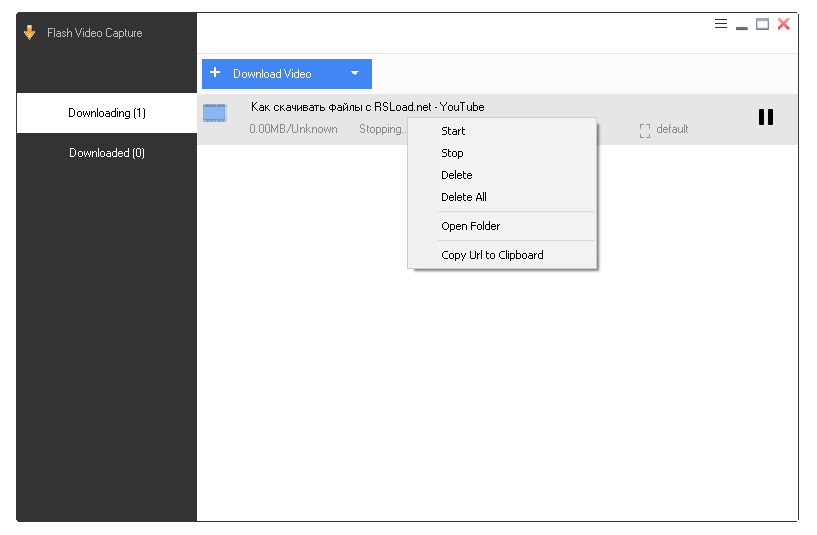Click the plus icon beside Download Video

pyautogui.click(x=215, y=73)
